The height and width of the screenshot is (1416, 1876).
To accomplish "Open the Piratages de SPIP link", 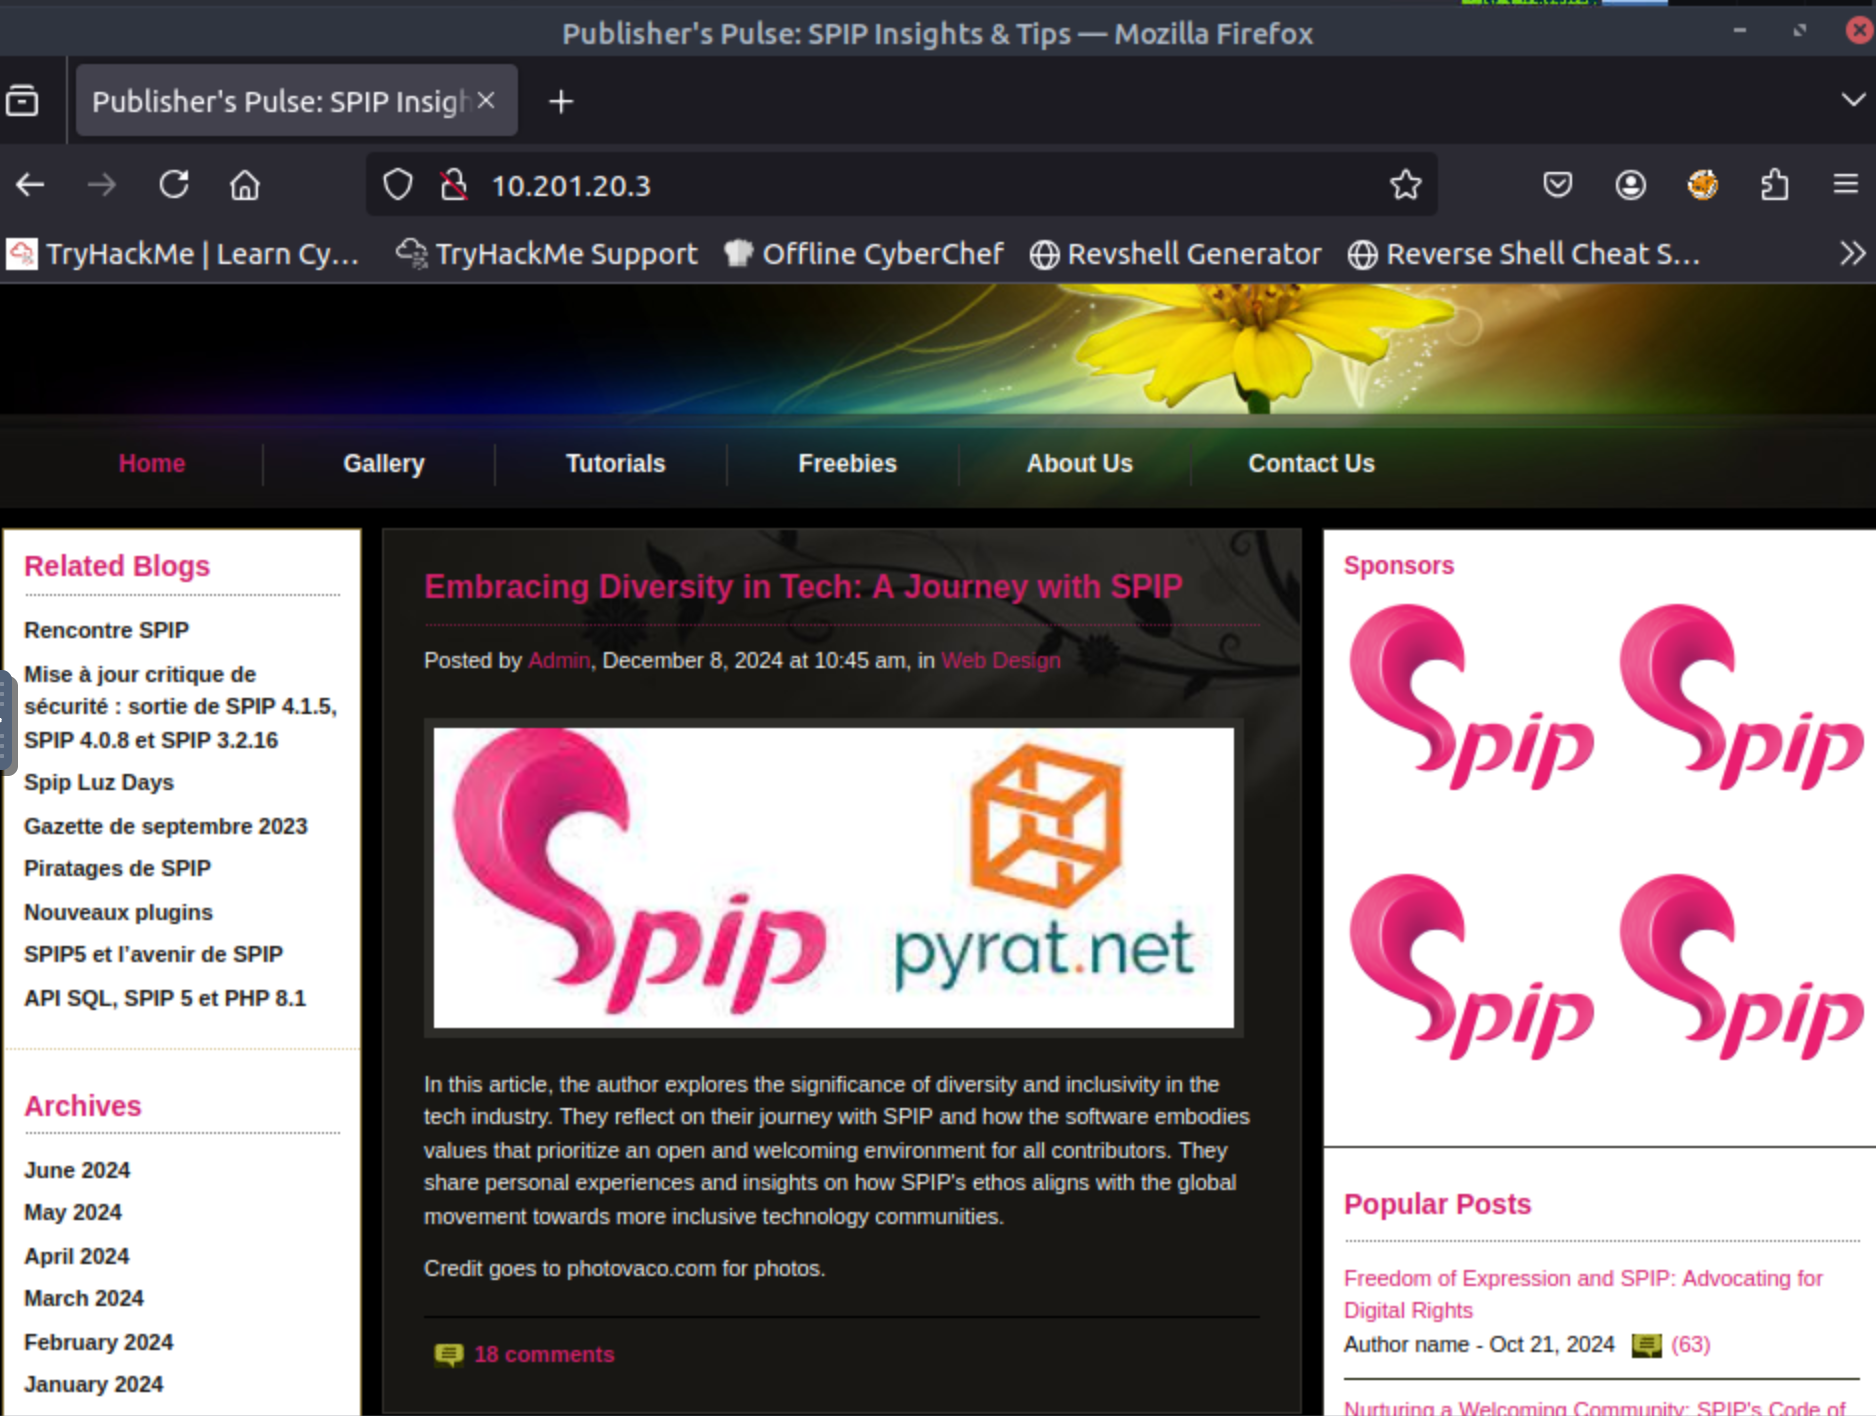I will click(118, 869).
